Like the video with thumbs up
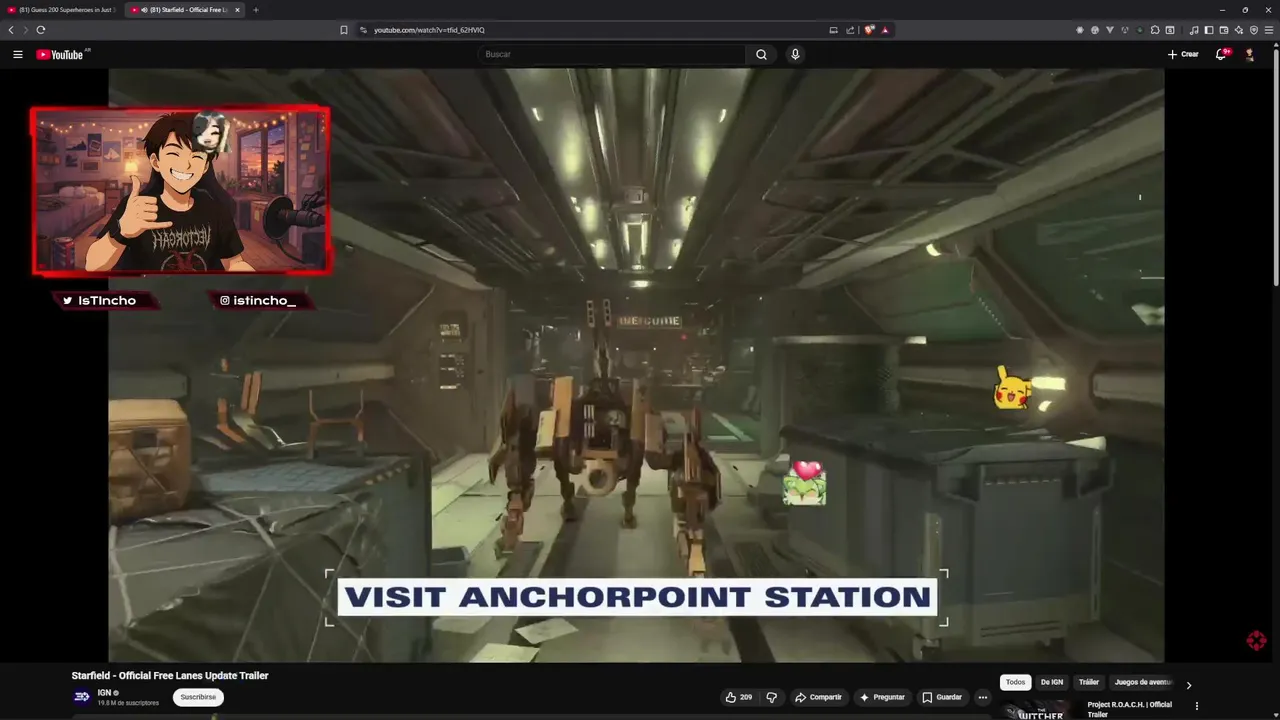 pos(739,697)
